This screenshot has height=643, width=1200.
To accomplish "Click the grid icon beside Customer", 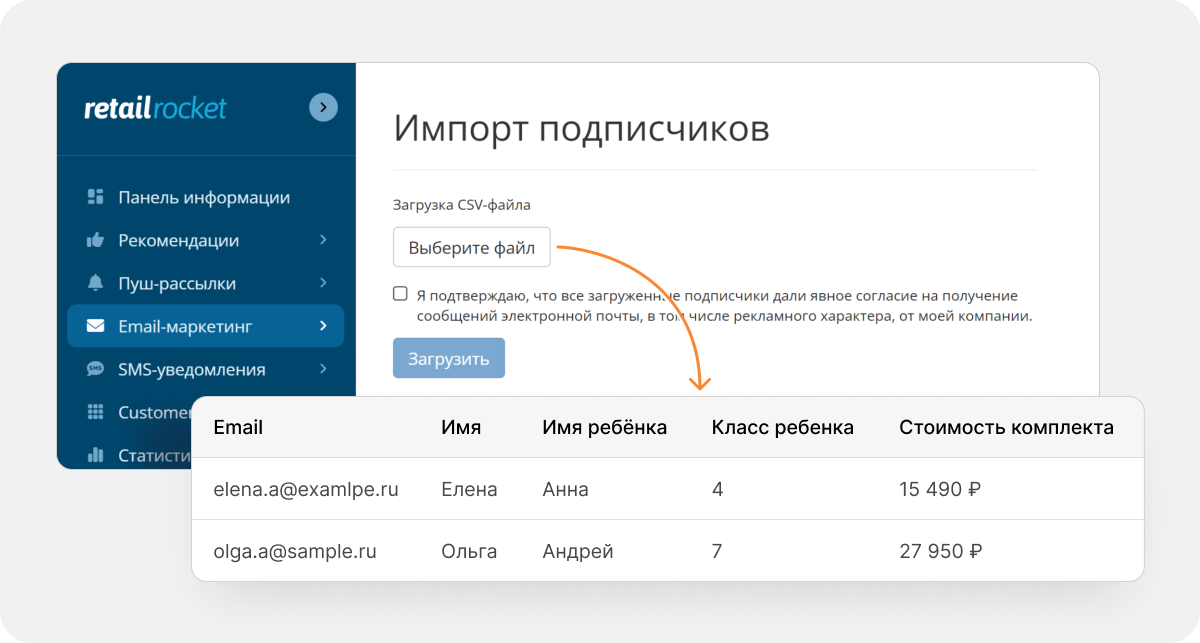I will [96, 412].
